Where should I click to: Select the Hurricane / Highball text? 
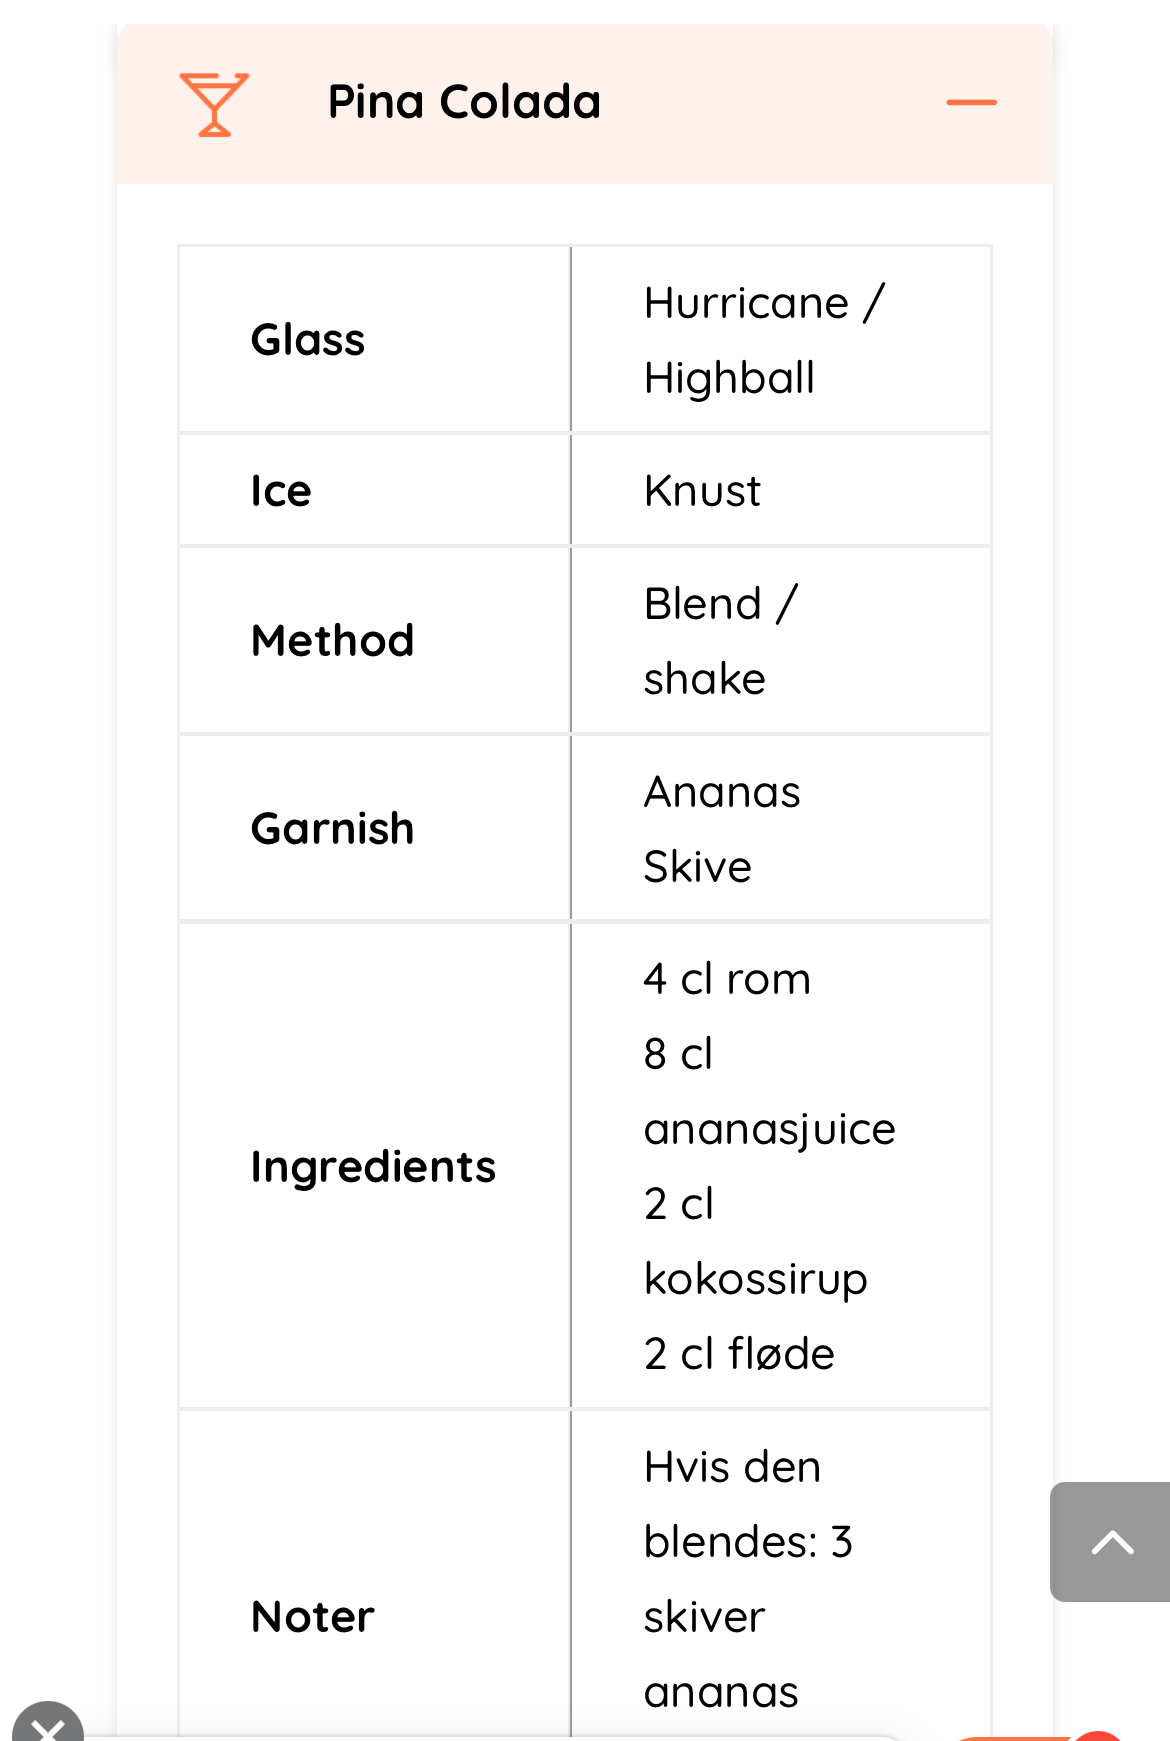click(x=764, y=340)
